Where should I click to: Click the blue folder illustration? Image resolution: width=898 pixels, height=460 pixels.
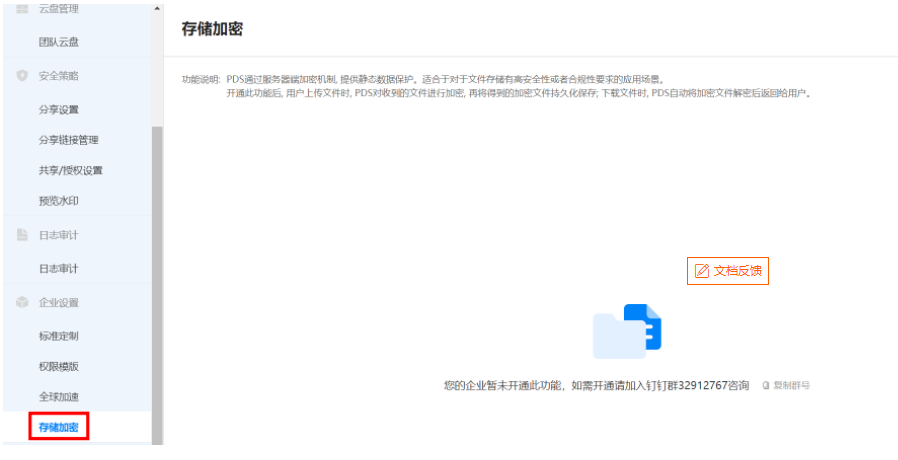(627, 331)
